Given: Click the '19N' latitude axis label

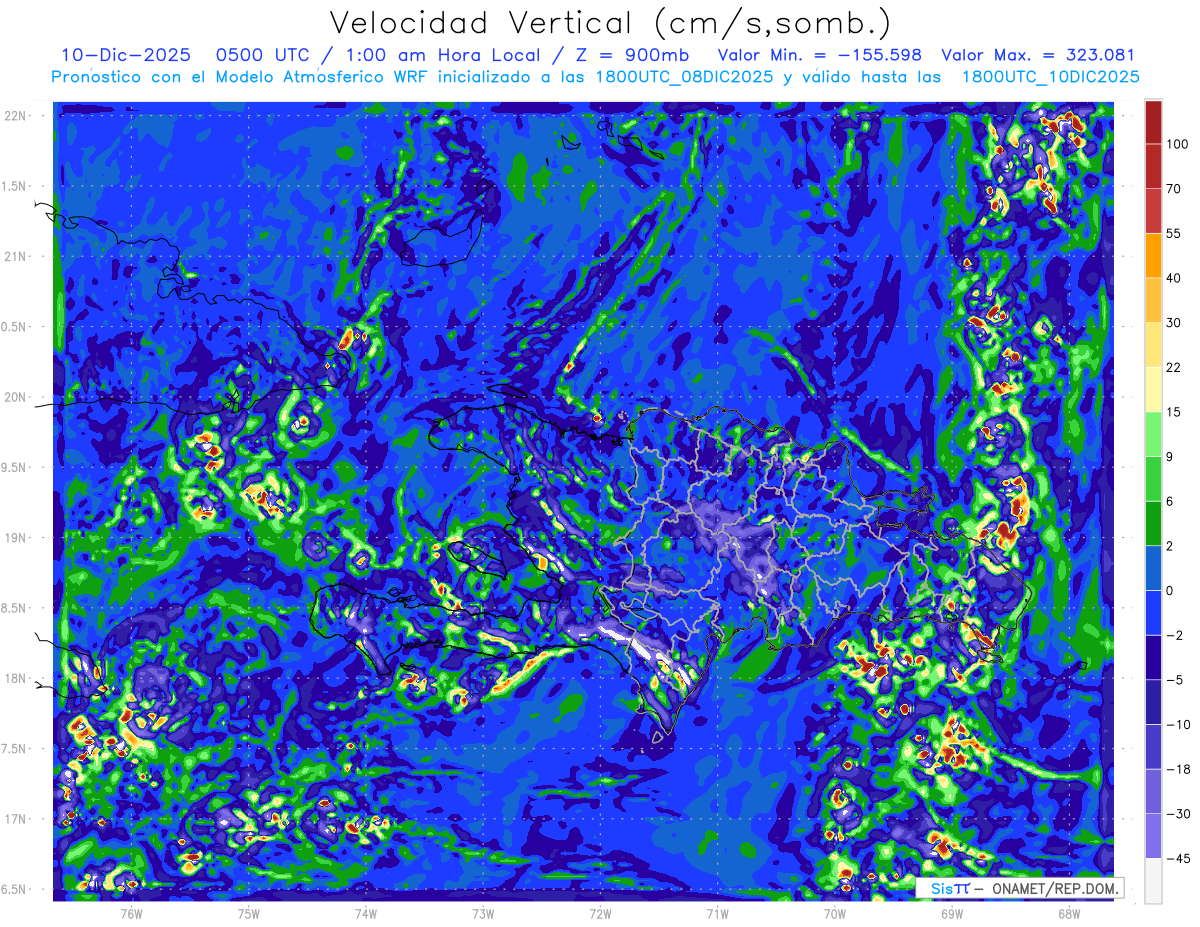Looking at the screenshot, I should [17, 538].
